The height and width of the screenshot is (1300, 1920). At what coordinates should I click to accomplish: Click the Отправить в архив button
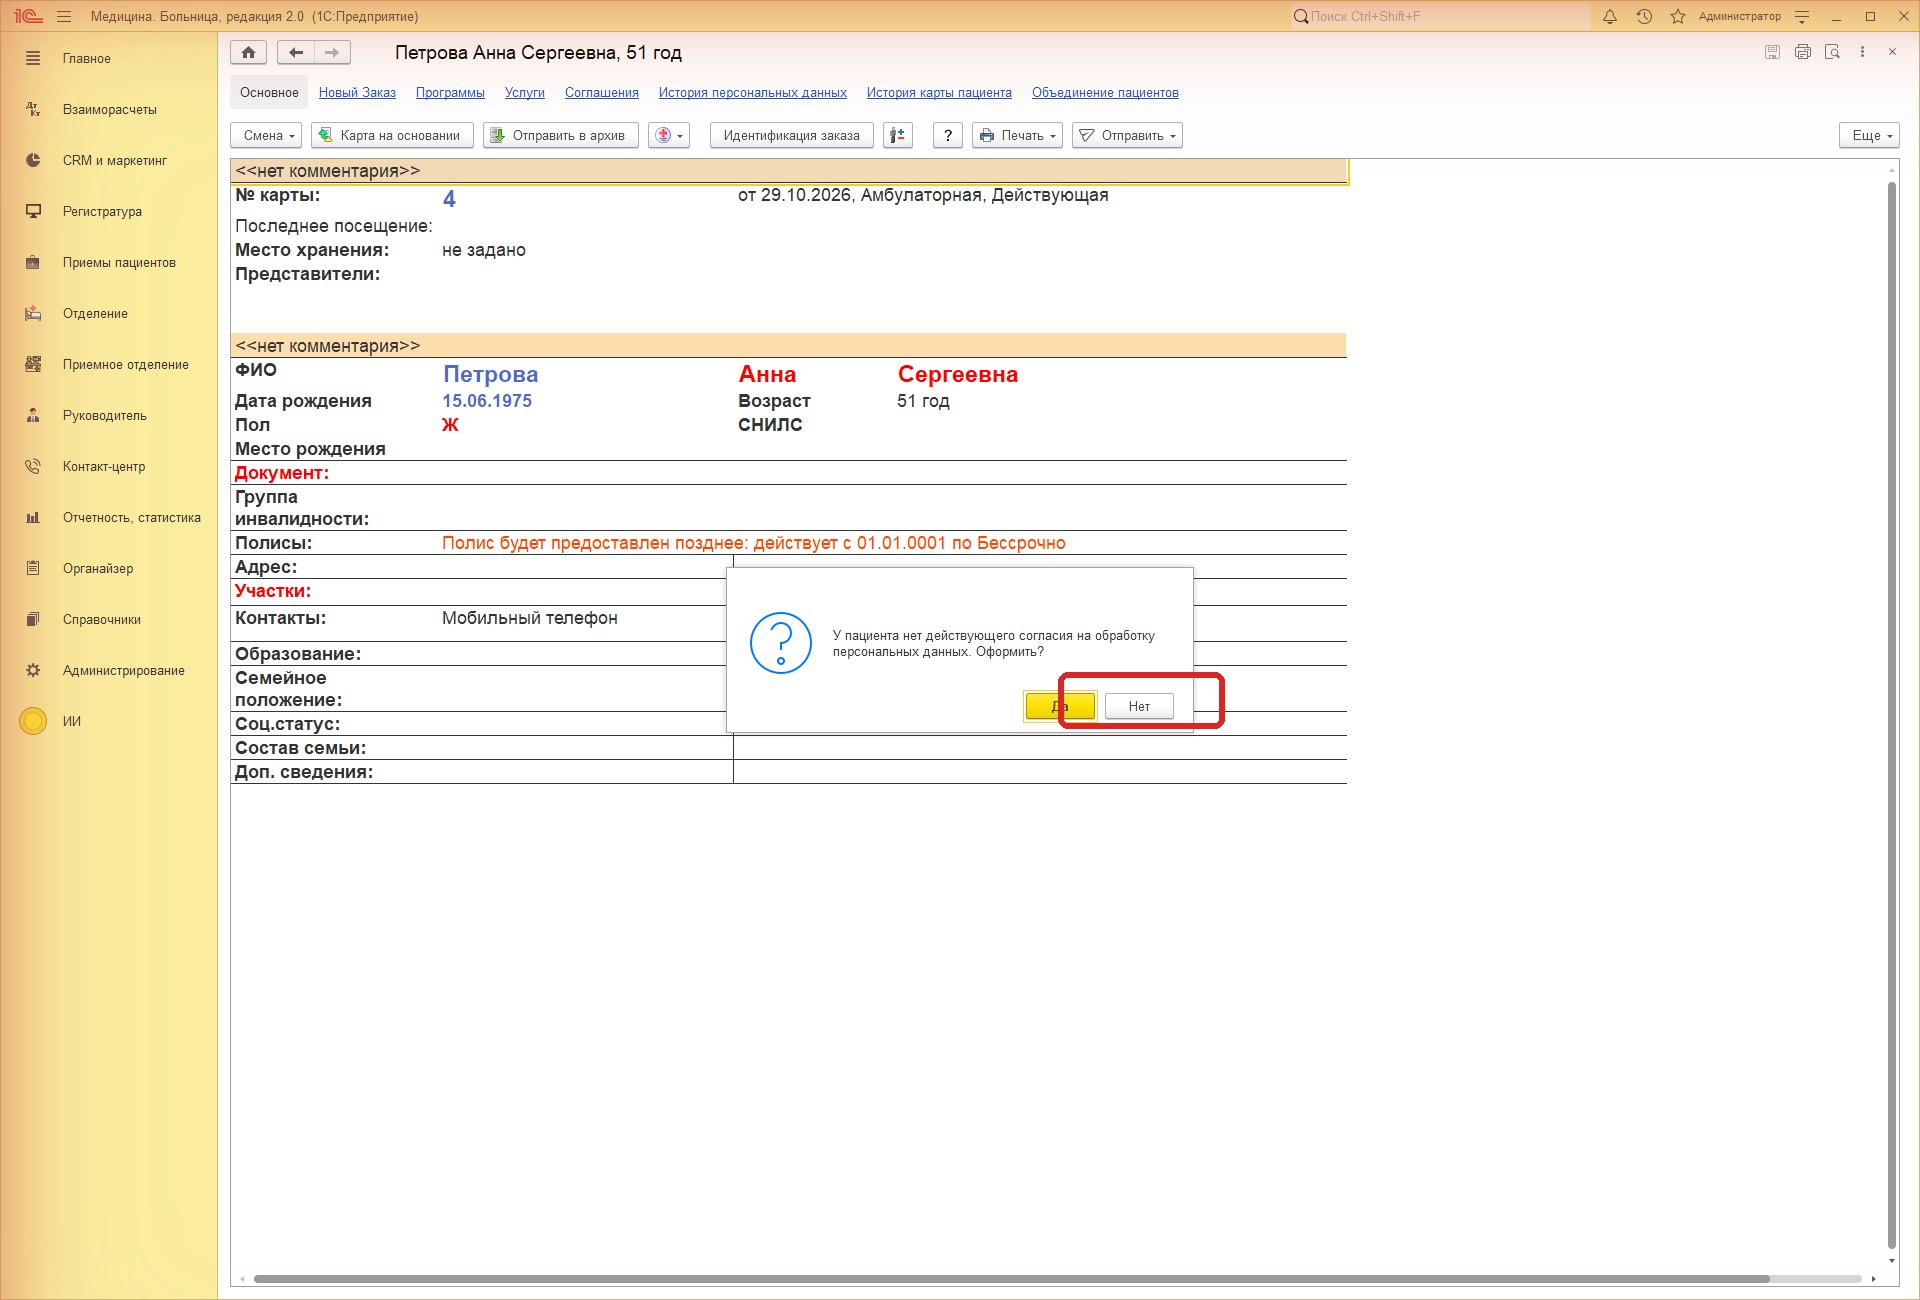click(561, 136)
